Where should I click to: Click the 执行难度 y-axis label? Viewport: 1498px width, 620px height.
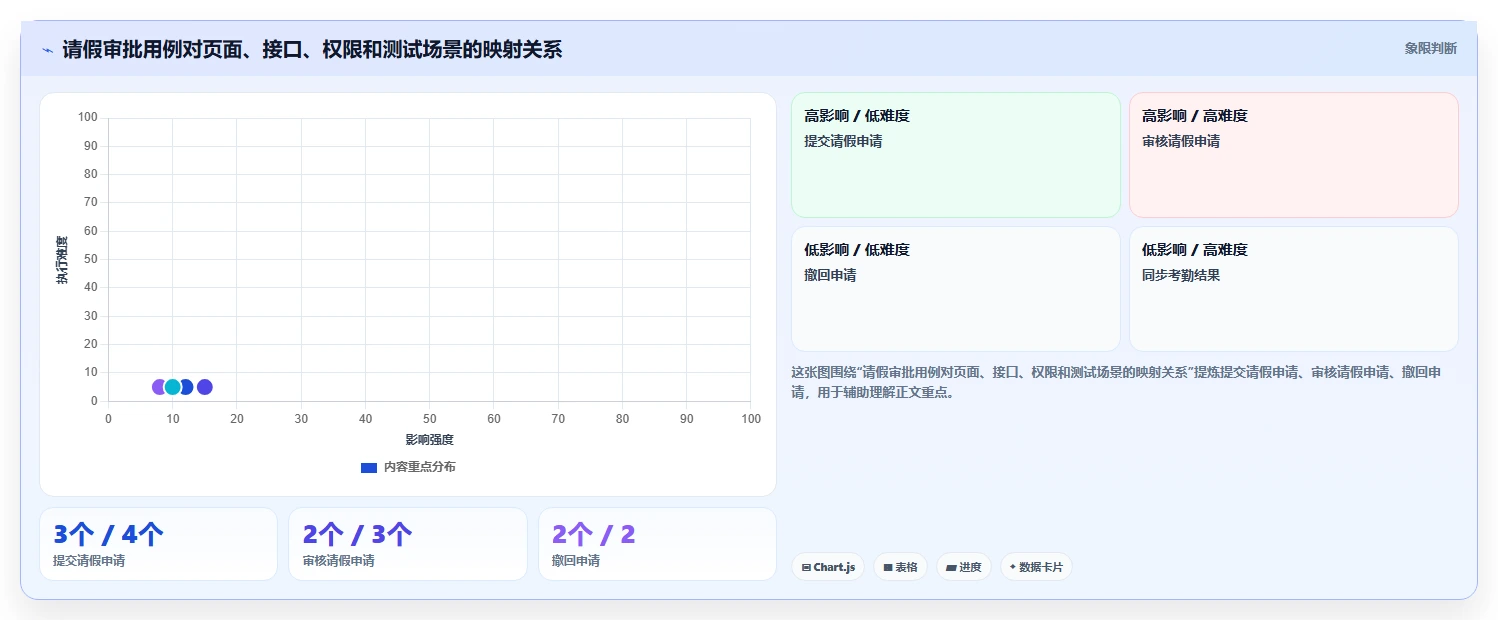(62, 260)
